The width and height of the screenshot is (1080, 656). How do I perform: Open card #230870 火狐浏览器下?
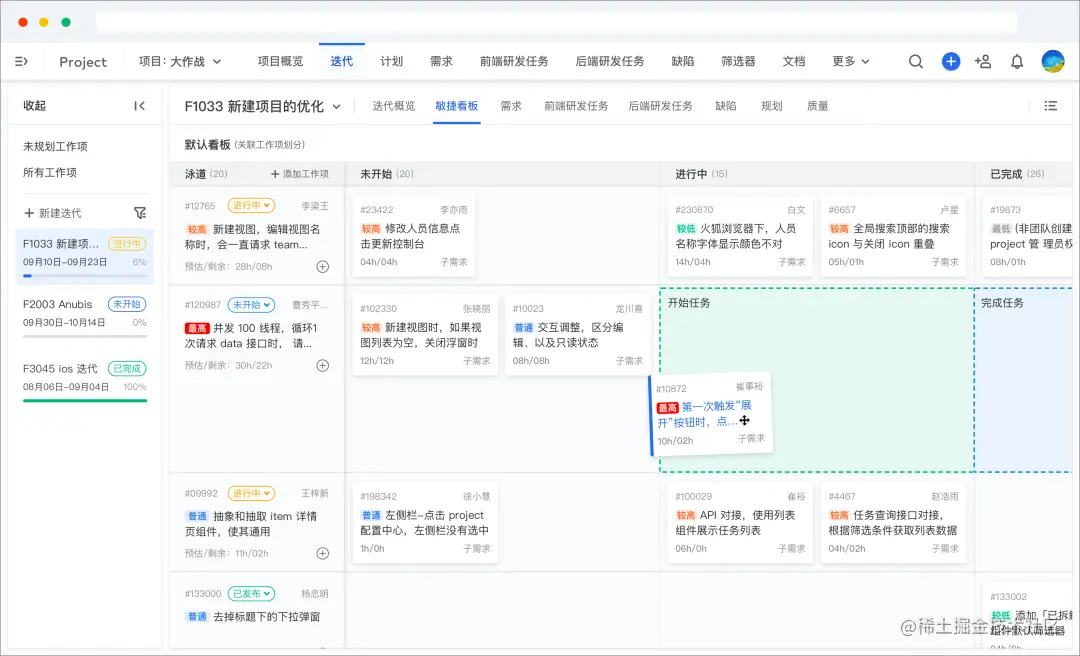click(740, 236)
